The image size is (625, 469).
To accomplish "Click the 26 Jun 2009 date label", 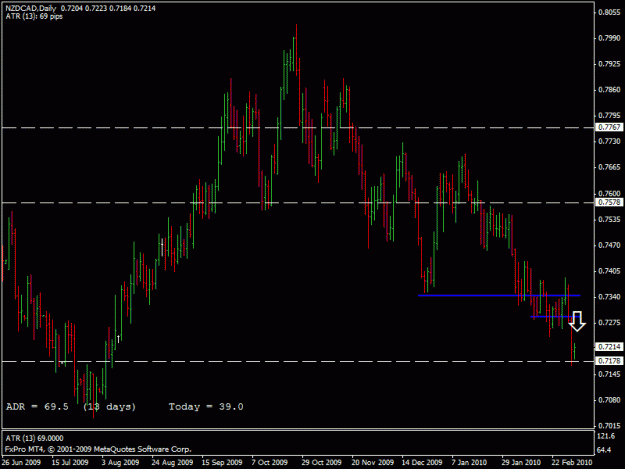I will click(21, 462).
